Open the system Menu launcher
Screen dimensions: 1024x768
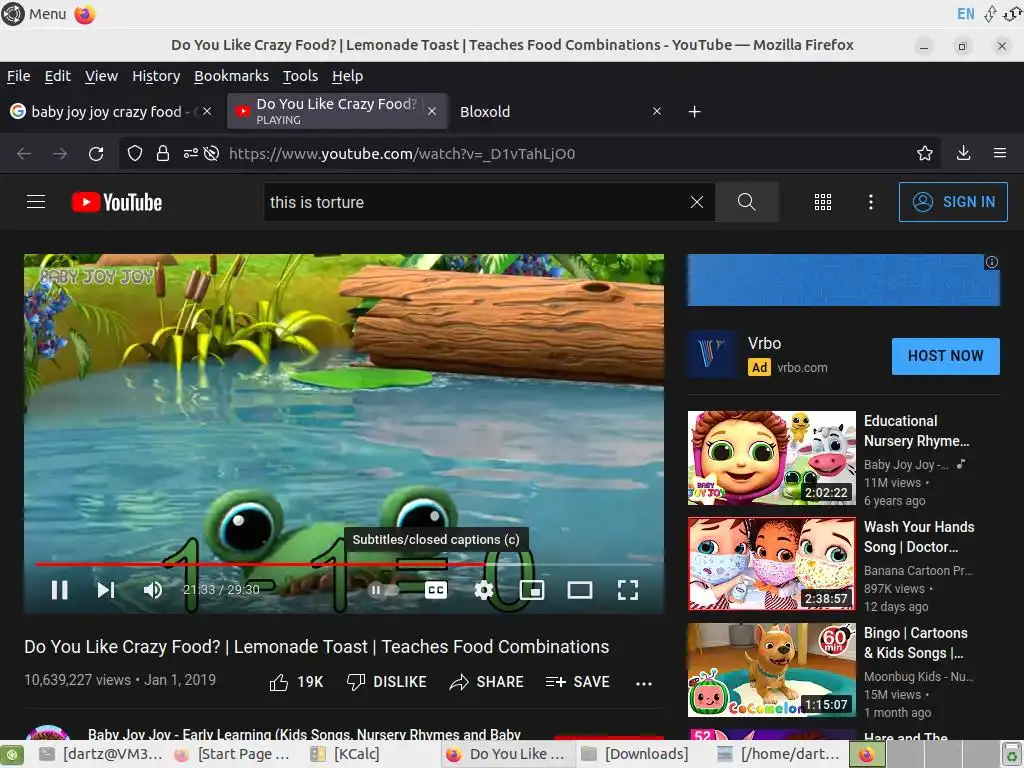(34, 14)
